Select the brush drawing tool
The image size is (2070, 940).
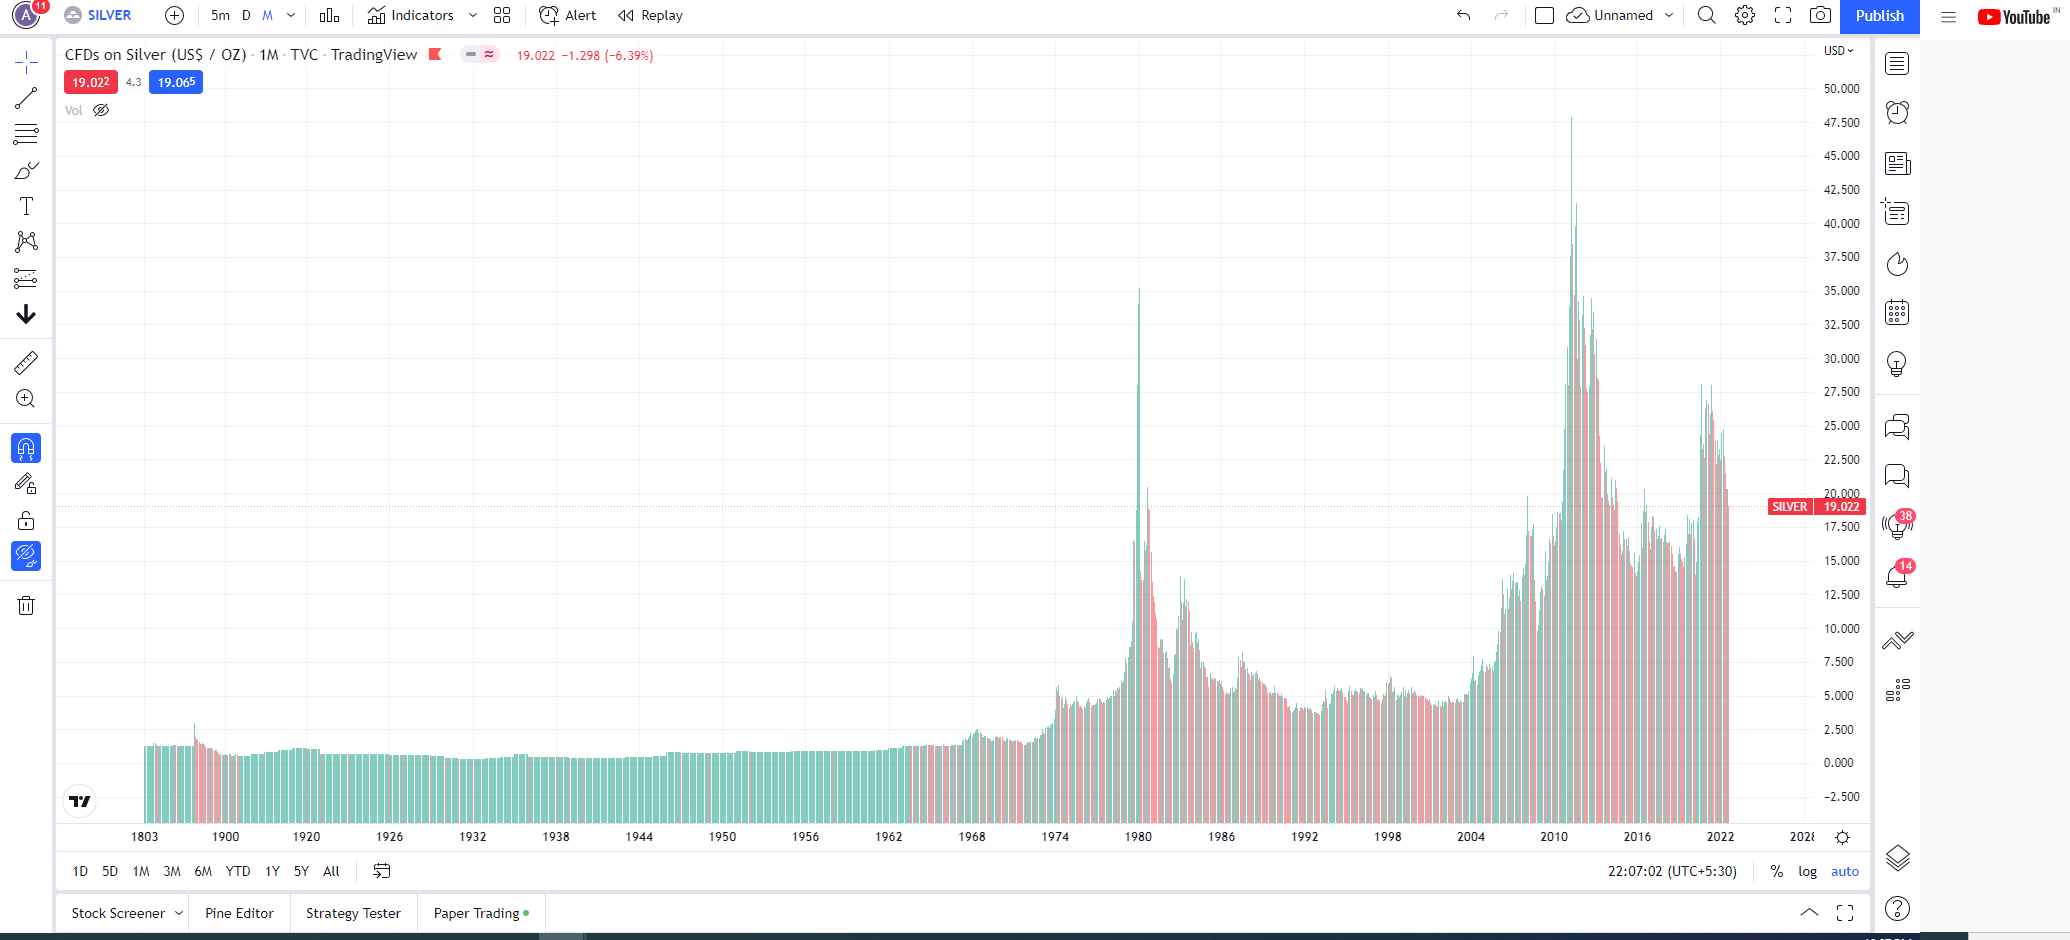point(26,170)
